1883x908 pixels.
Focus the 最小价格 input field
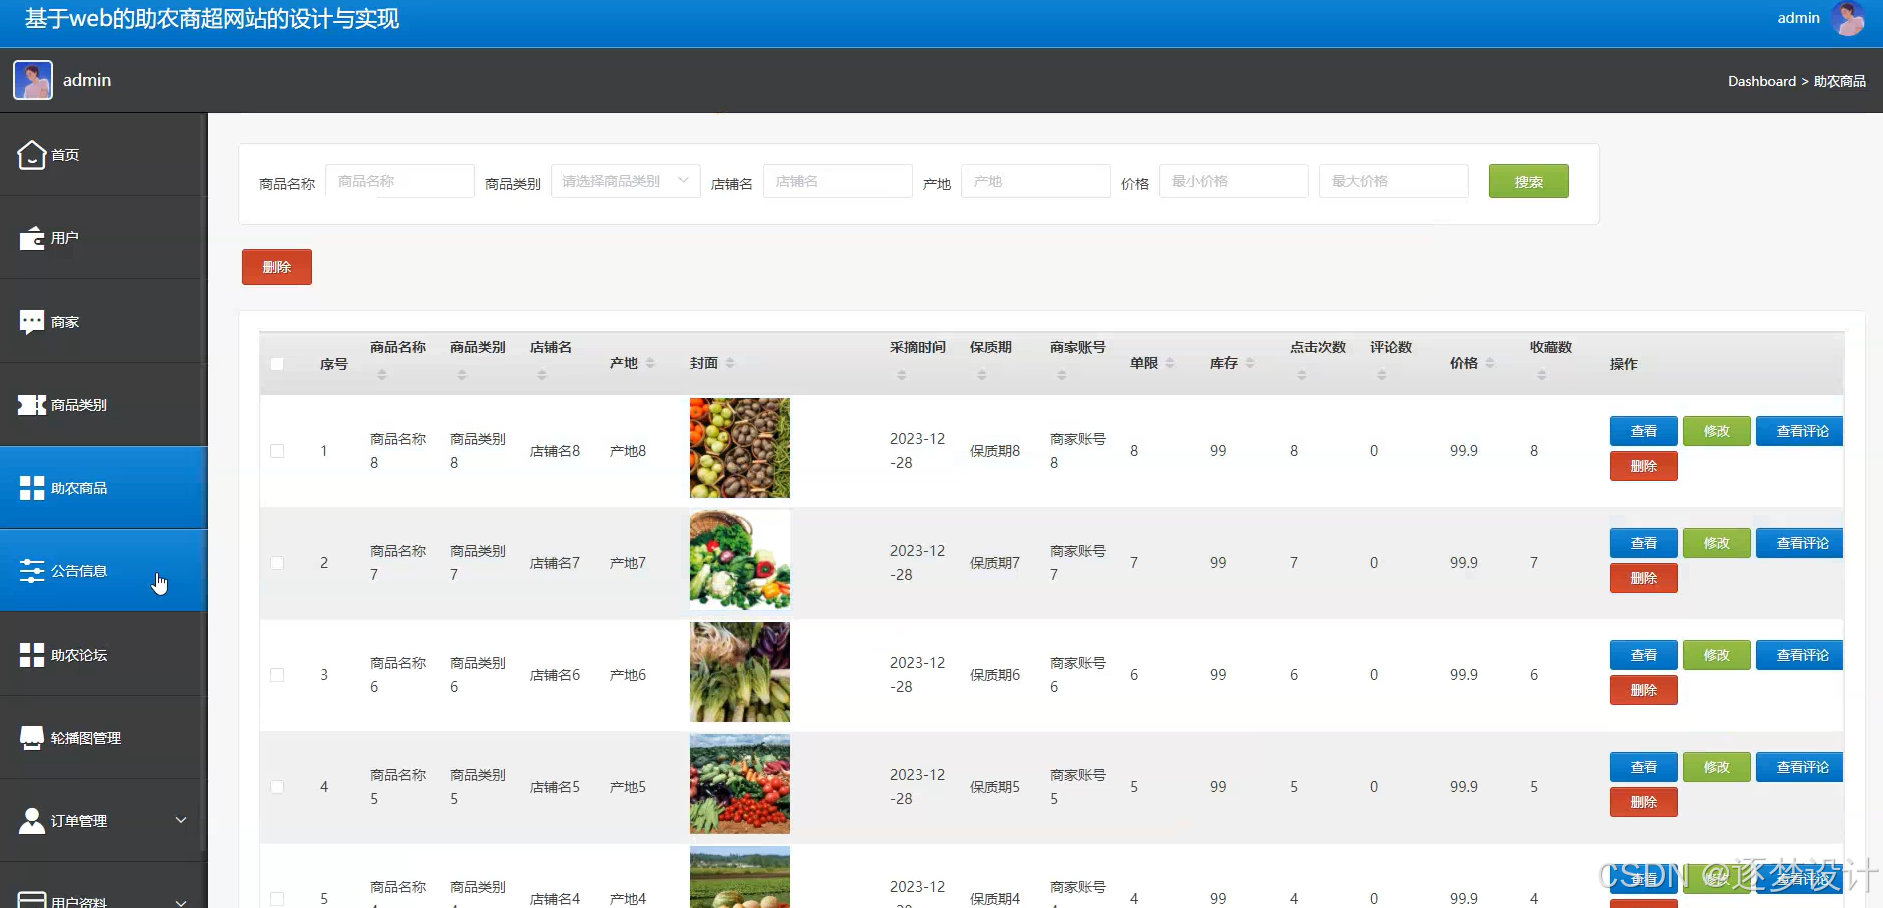(x=1234, y=181)
